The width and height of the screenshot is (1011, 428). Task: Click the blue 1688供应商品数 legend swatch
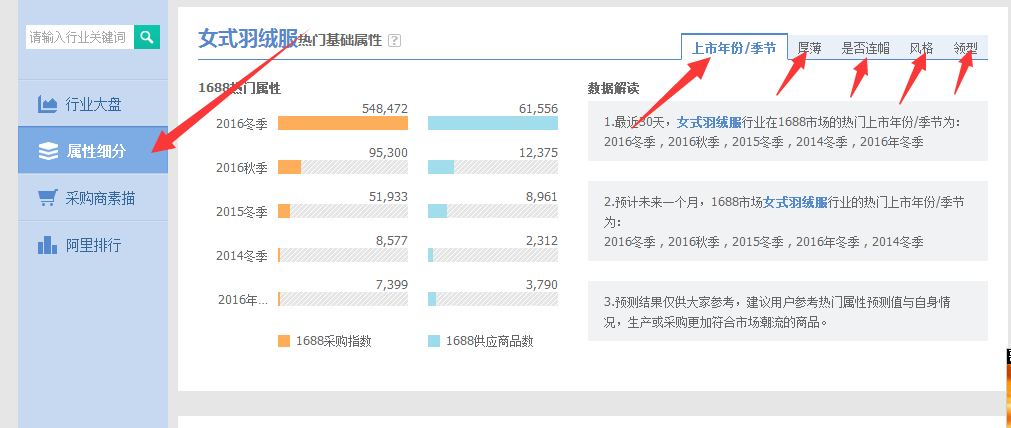click(x=434, y=341)
